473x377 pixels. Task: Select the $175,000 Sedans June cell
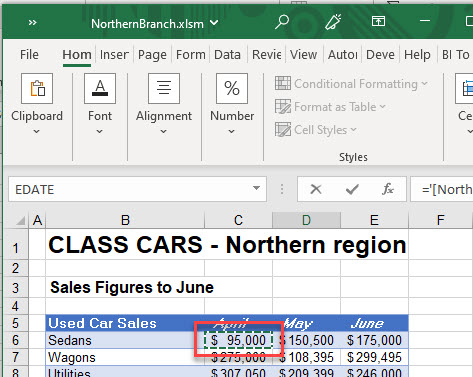374,340
